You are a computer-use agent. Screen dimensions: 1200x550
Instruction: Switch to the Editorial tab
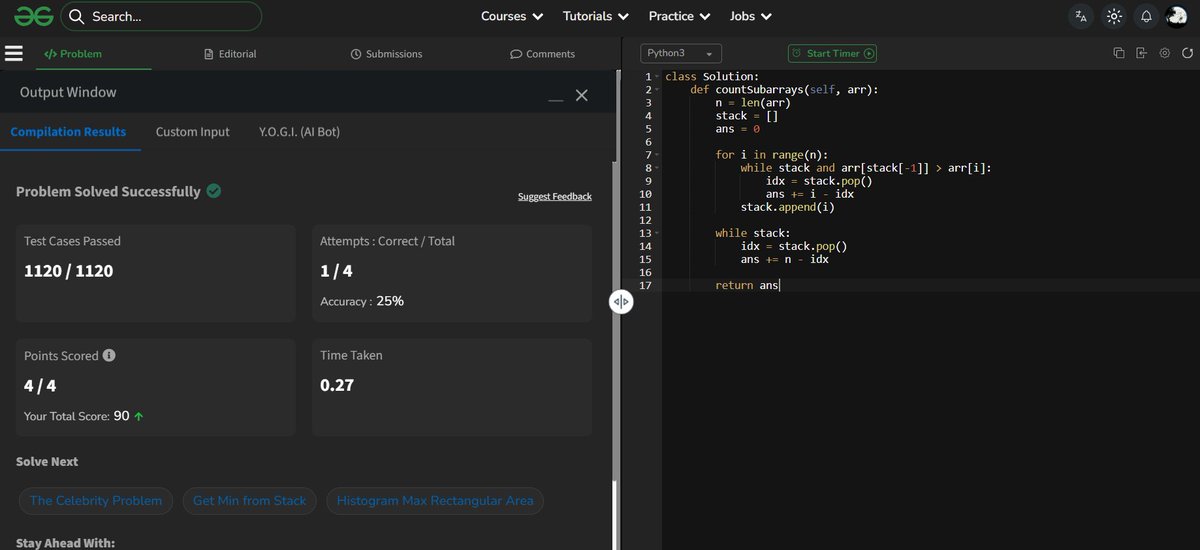(230, 54)
